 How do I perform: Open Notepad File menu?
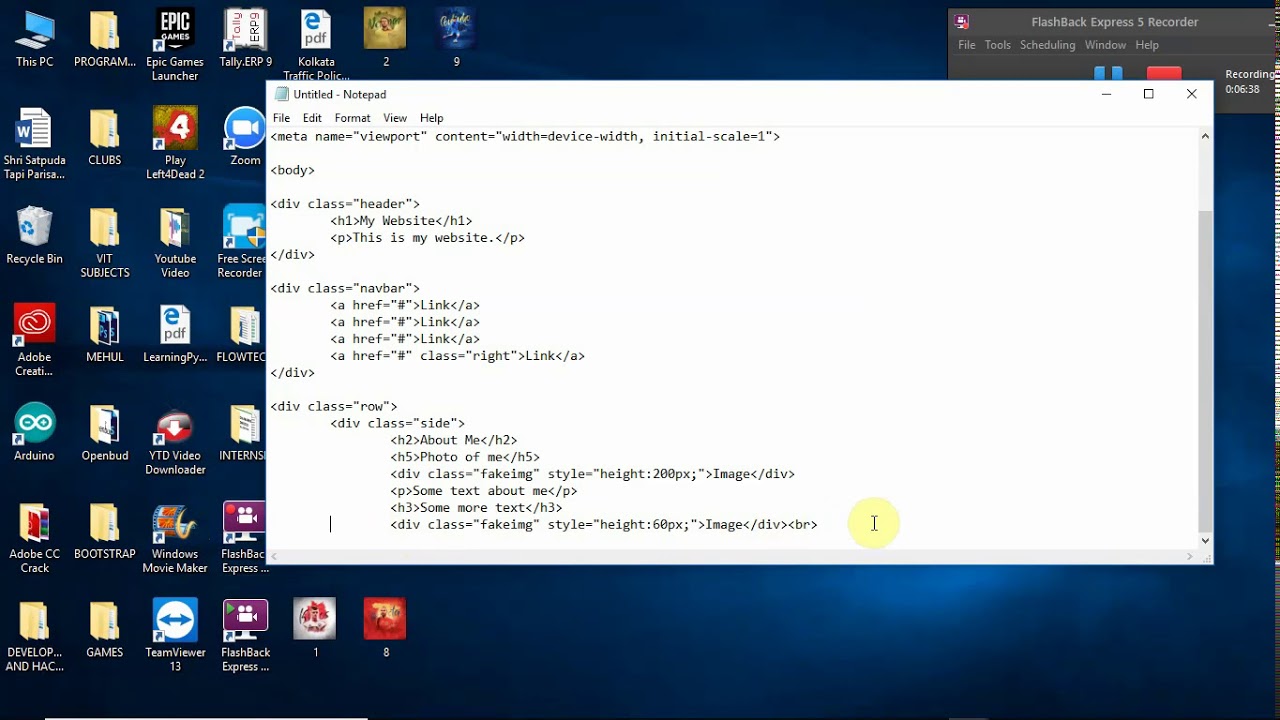(282, 118)
